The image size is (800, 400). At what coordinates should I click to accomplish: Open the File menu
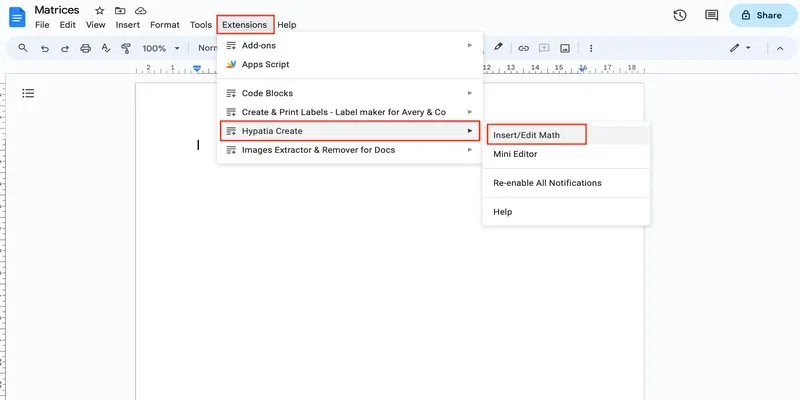[42, 24]
